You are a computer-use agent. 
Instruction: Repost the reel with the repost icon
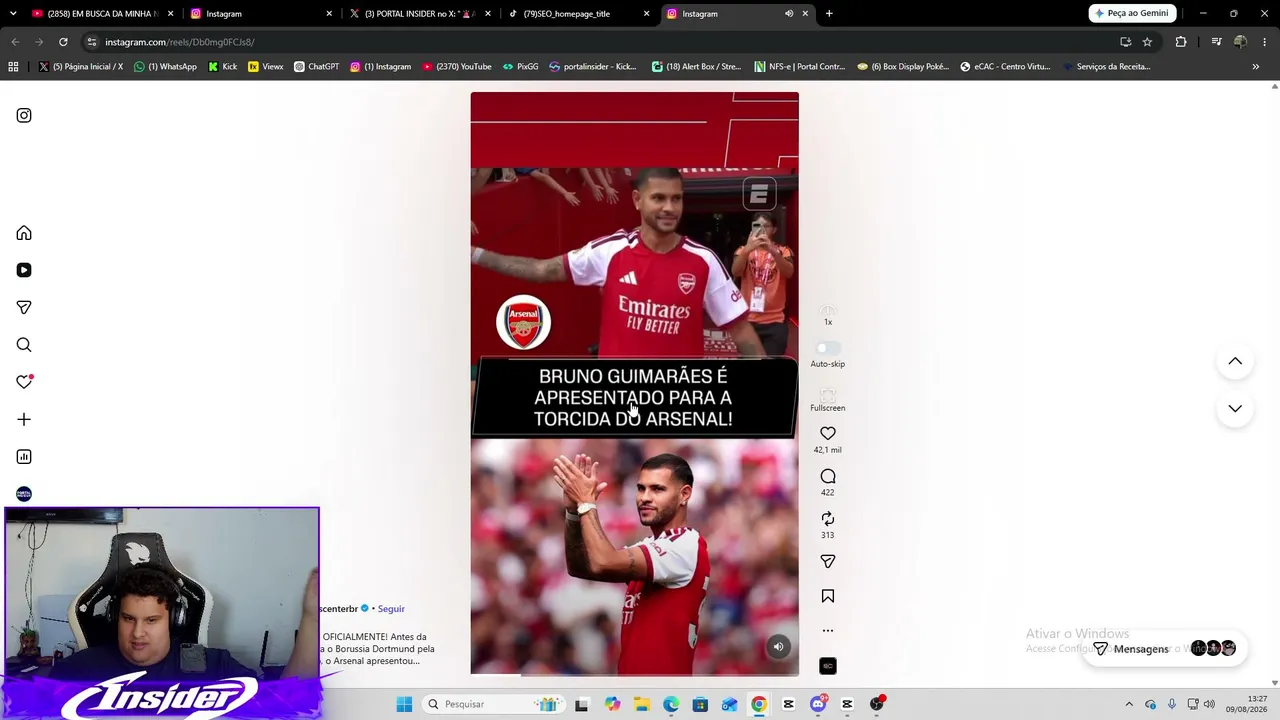(x=828, y=518)
